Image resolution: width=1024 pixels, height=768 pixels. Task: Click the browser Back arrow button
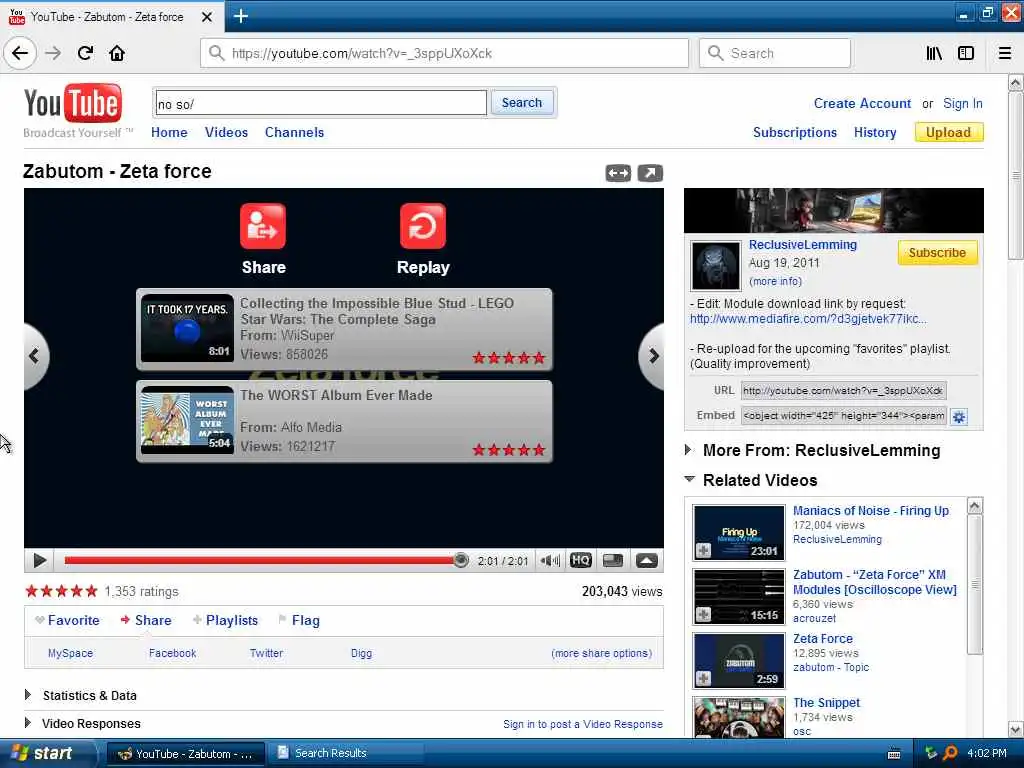[x=20, y=53]
